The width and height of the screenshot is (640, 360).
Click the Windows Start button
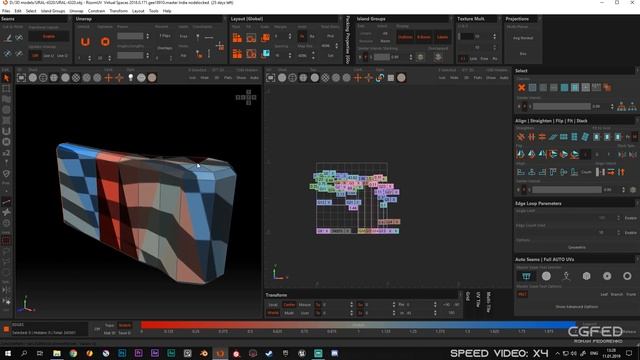click(x=7, y=353)
